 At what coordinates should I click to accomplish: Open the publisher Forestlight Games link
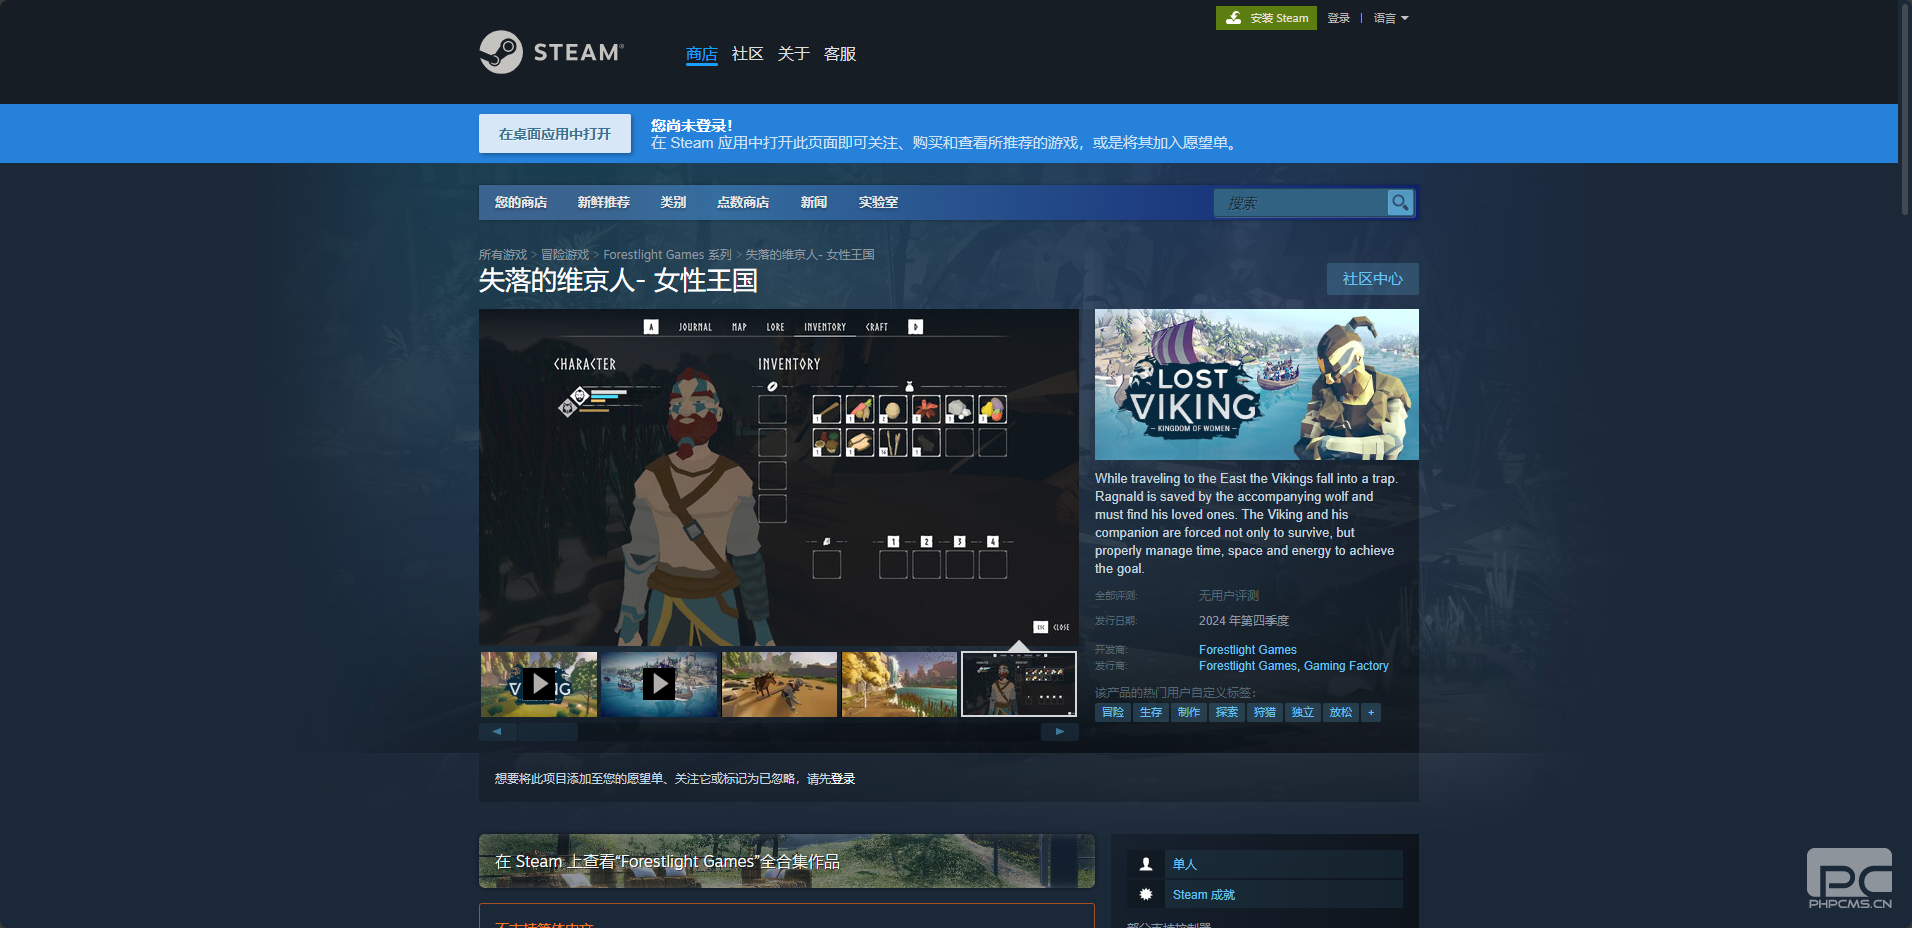tap(1248, 666)
